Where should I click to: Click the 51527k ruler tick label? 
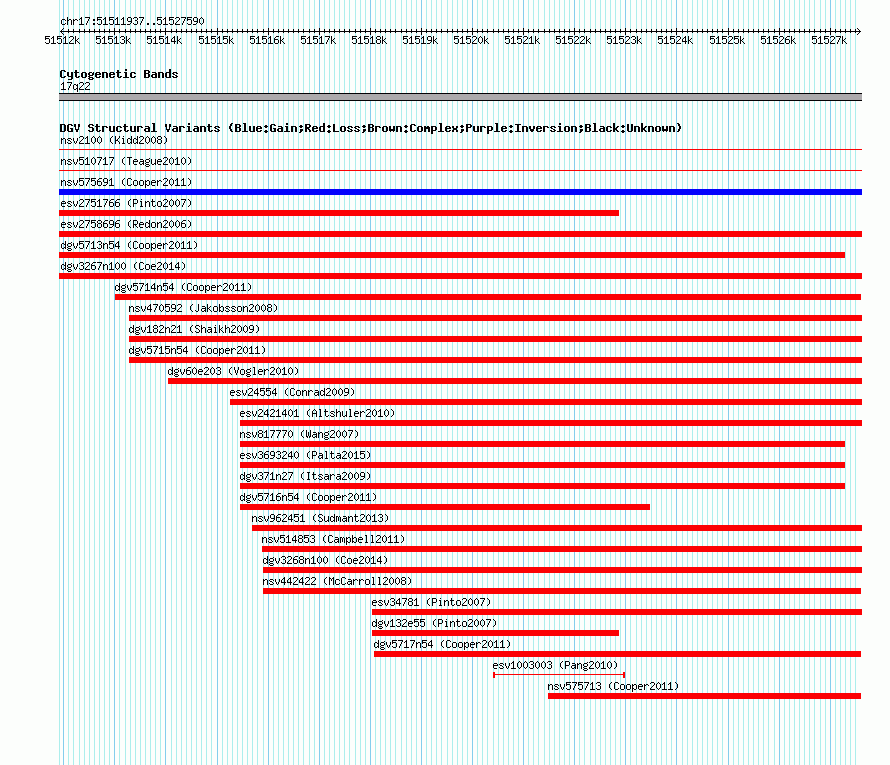829,40
